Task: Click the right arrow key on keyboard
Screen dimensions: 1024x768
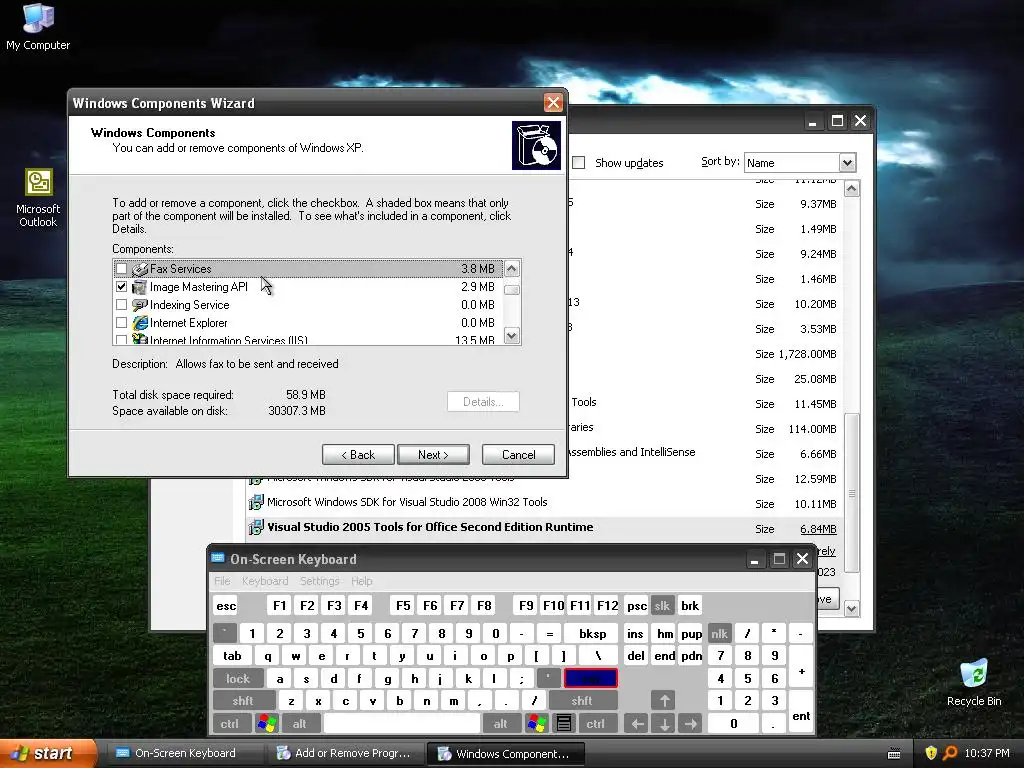Action: click(x=691, y=724)
